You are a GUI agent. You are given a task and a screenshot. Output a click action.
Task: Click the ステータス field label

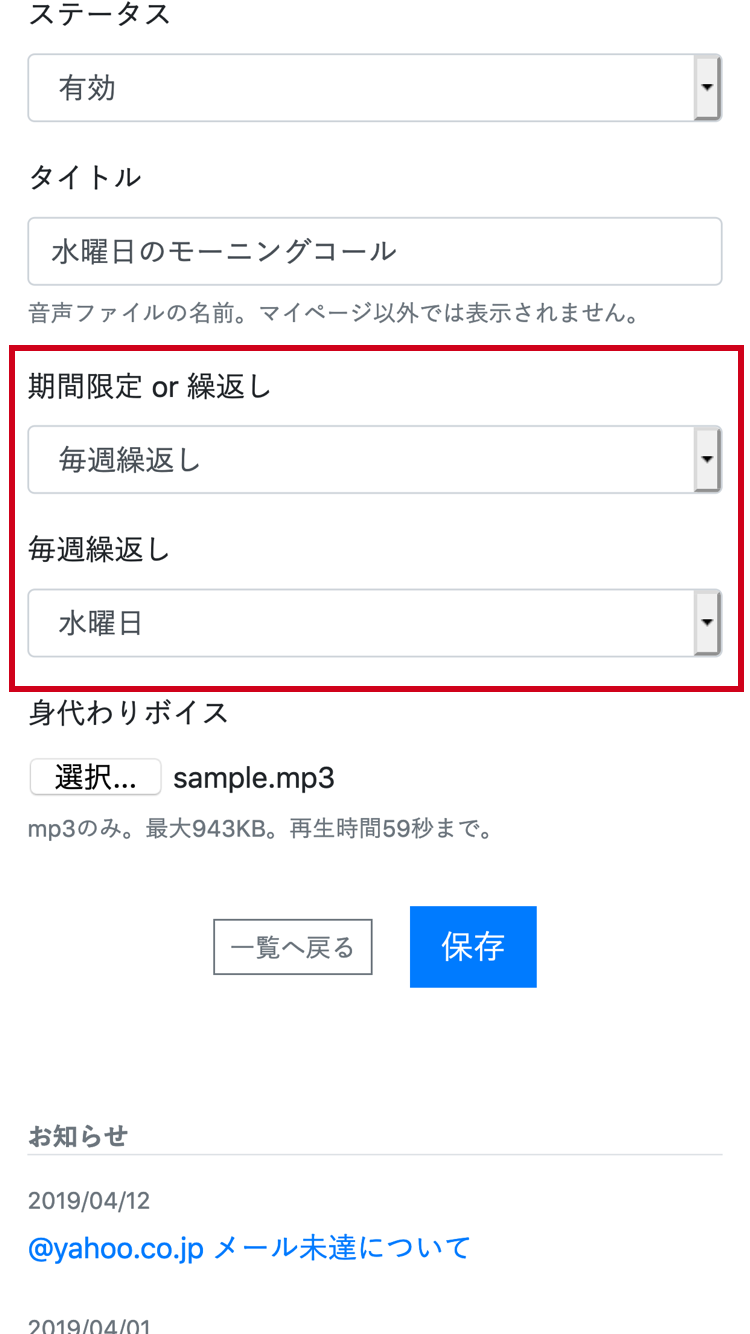100,14
